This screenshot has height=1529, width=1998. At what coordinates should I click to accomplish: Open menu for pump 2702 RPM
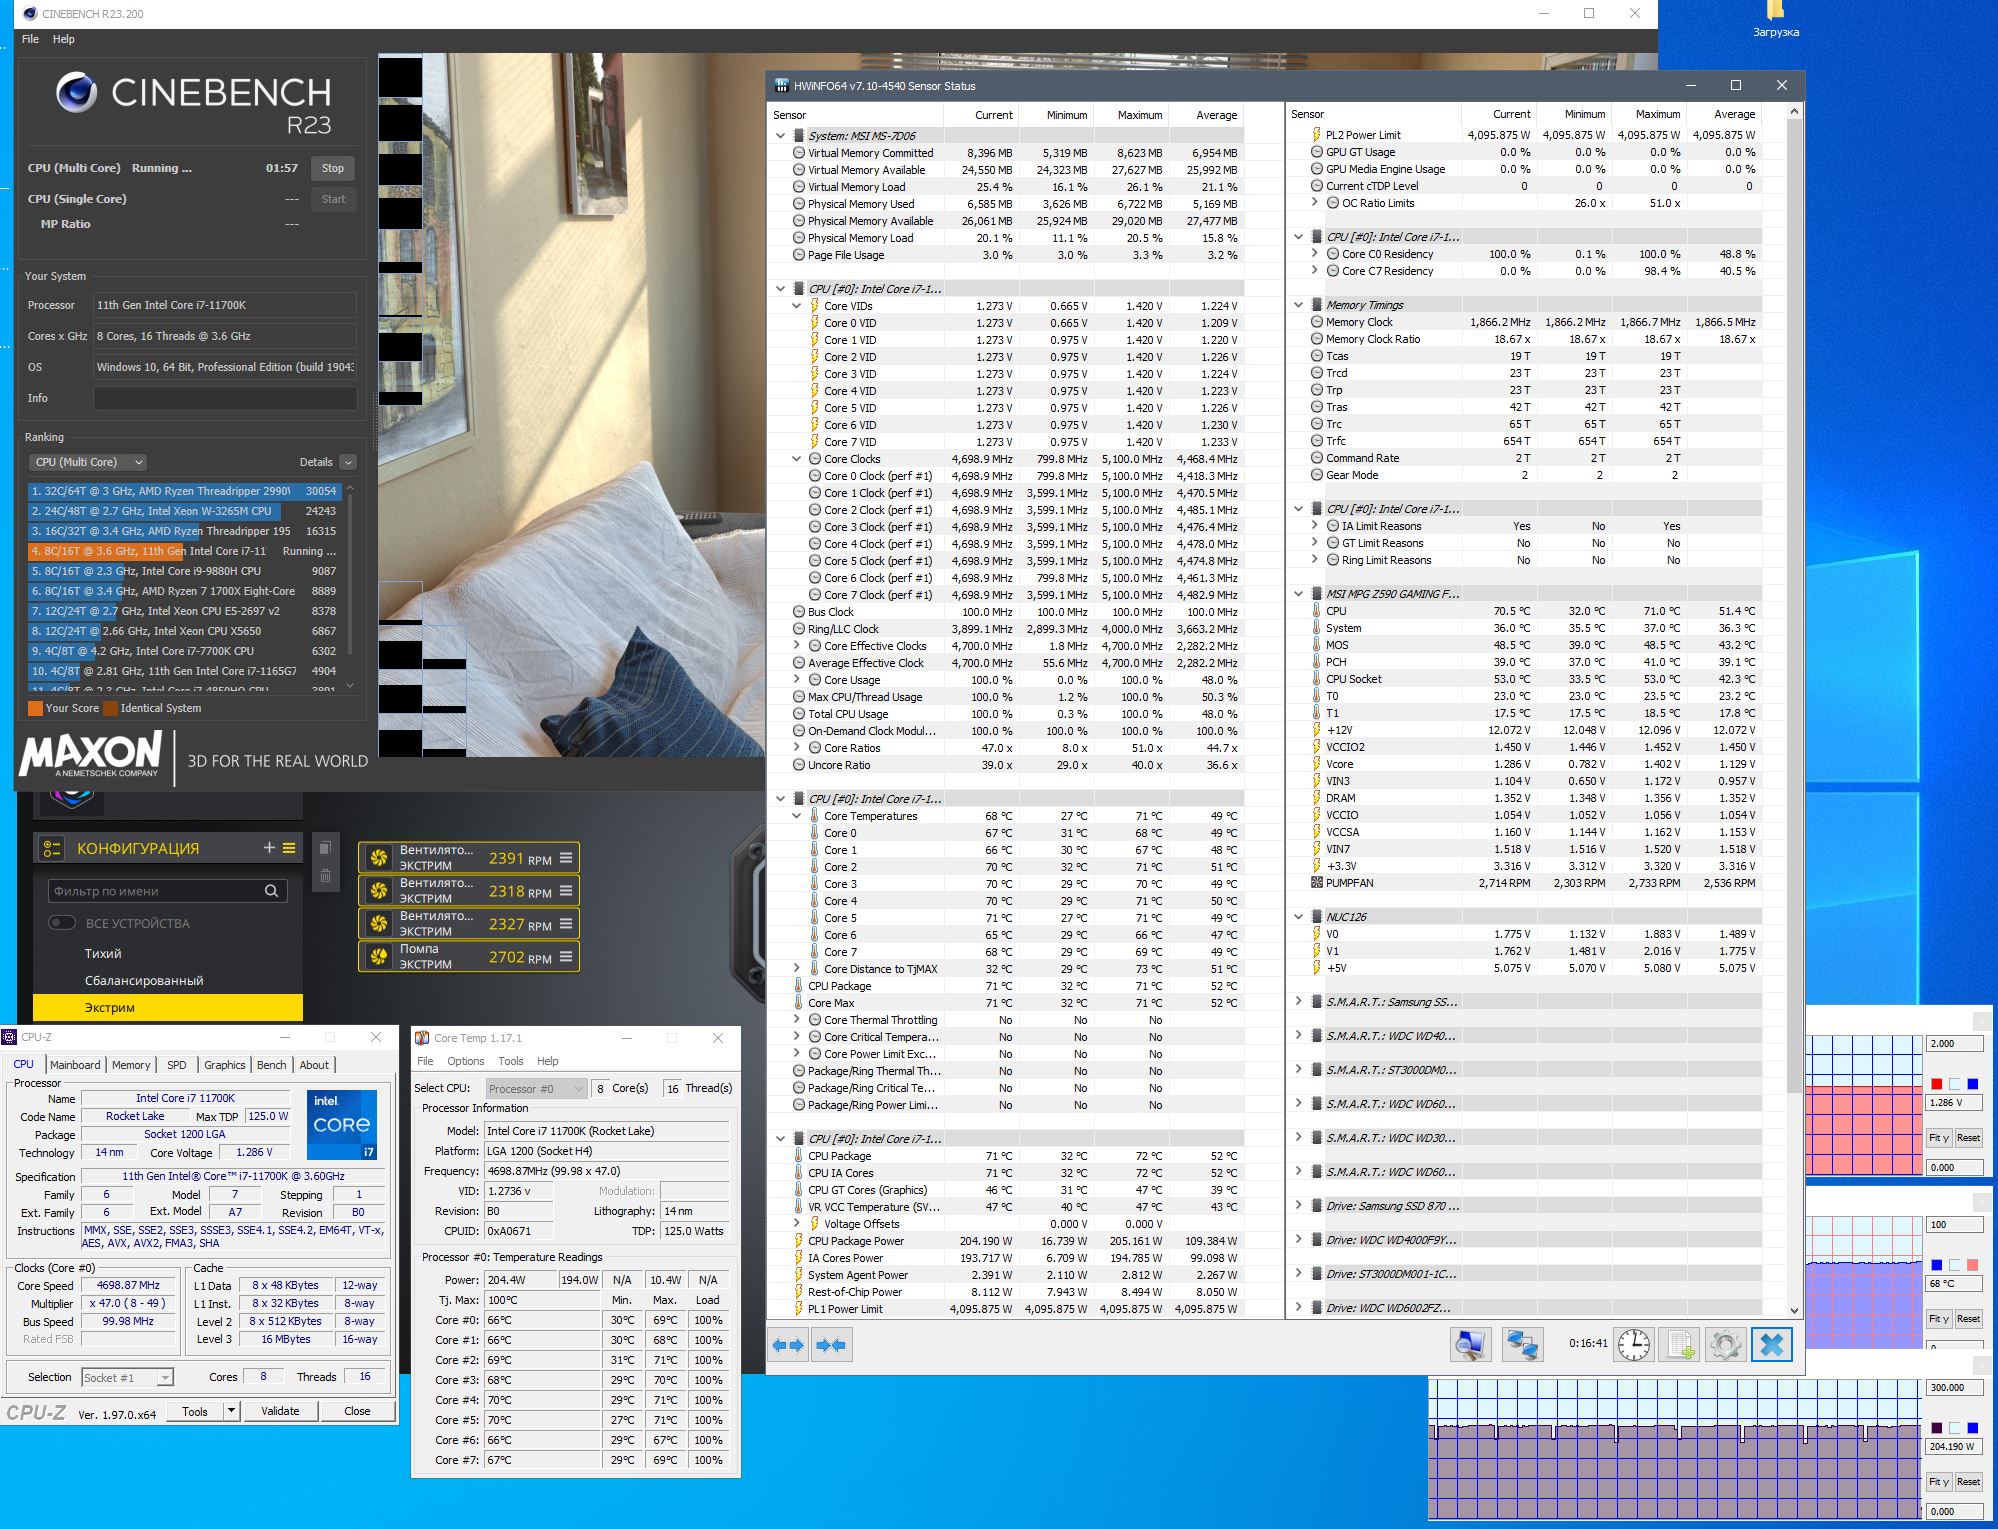[566, 956]
